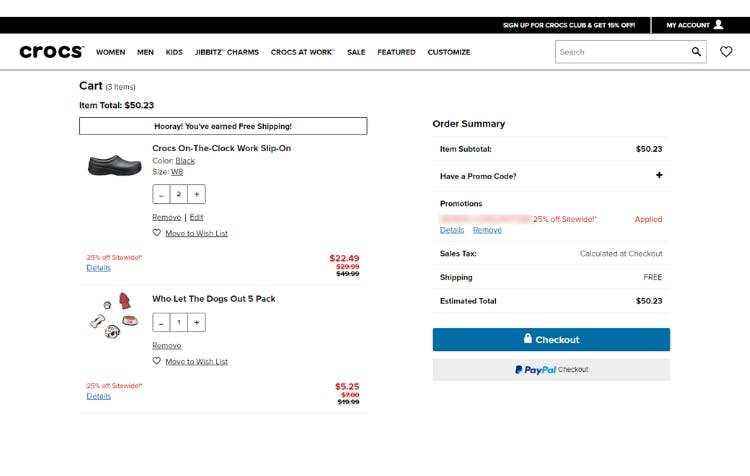Open the wishlist heart icon in header
This screenshot has height=476, width=750.
pos(726,52)
